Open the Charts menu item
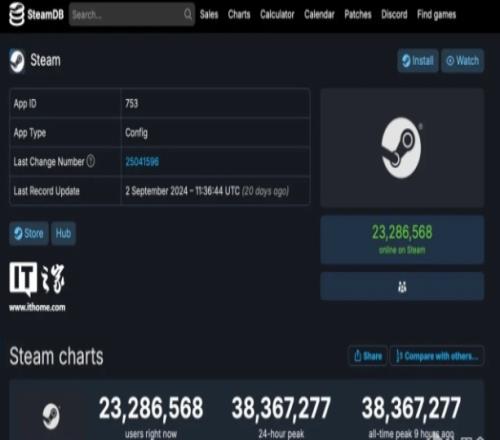Image resolution: width=500 pixels, height=440 pixels. [x=239, y=14]
